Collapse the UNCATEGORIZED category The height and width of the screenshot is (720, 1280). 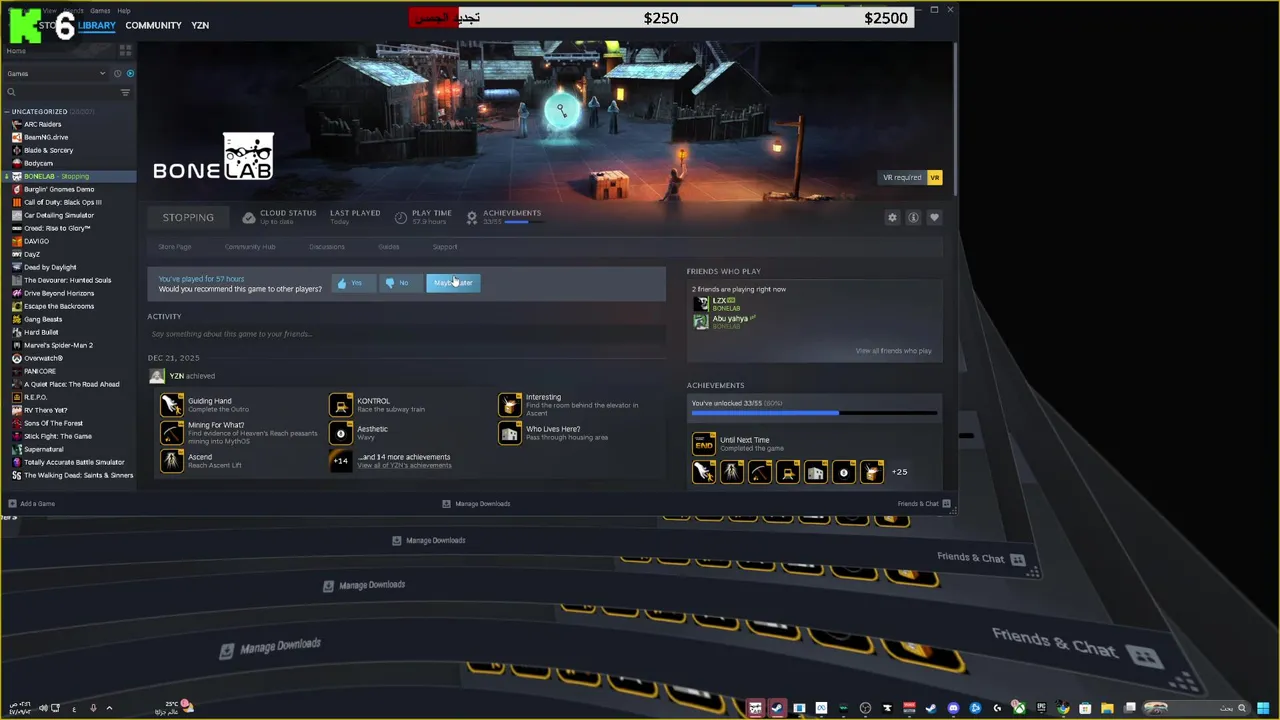7,112
